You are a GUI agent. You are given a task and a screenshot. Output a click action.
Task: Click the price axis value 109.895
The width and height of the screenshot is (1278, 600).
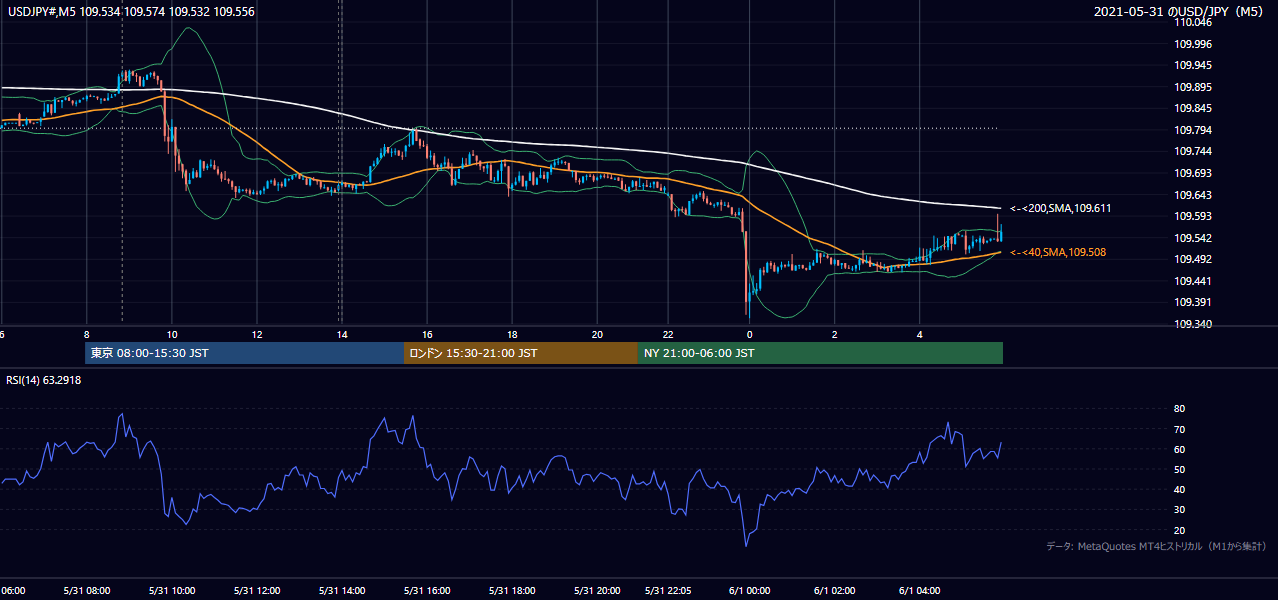tap(1195, 87)
